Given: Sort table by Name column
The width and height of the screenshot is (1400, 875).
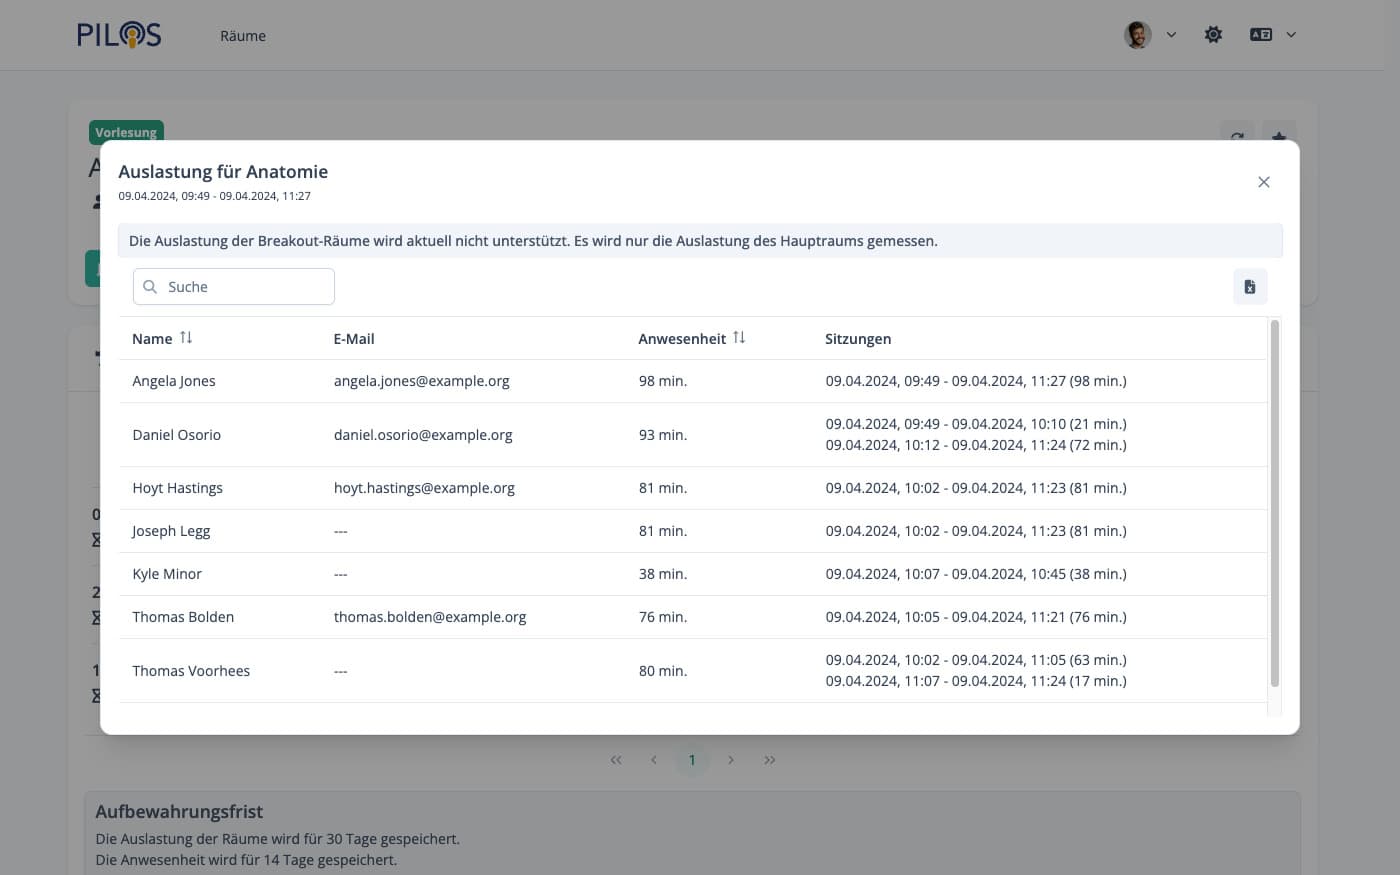Looking at the screenshot, I should [x=186, y=338].
